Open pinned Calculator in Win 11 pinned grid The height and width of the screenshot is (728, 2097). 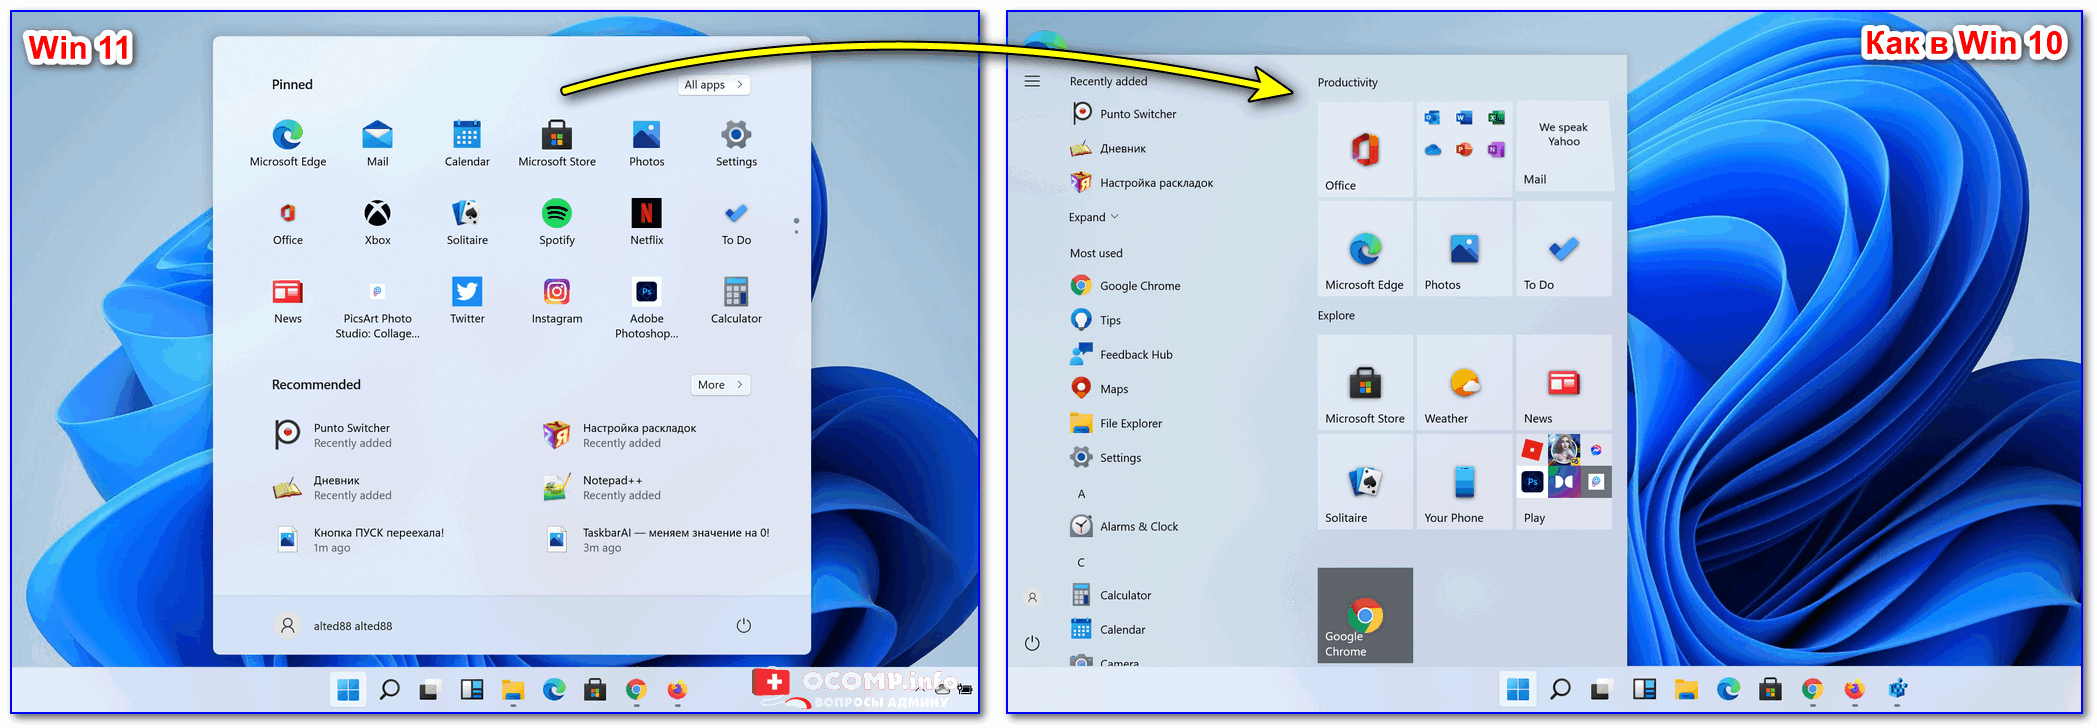(x=736, y=301)
